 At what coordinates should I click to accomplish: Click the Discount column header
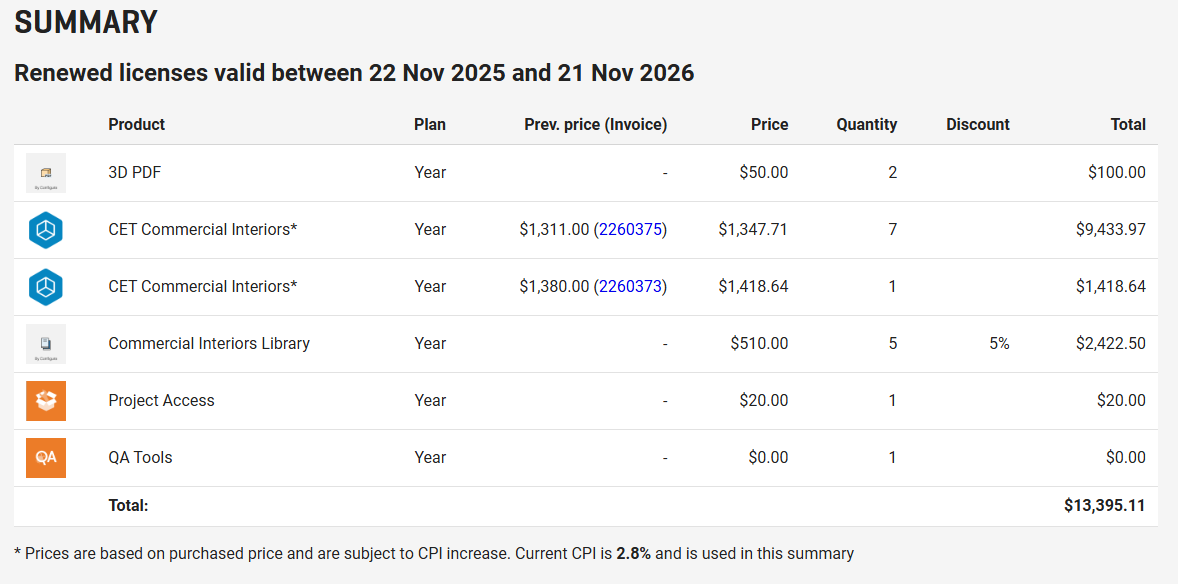click(978, 125)
